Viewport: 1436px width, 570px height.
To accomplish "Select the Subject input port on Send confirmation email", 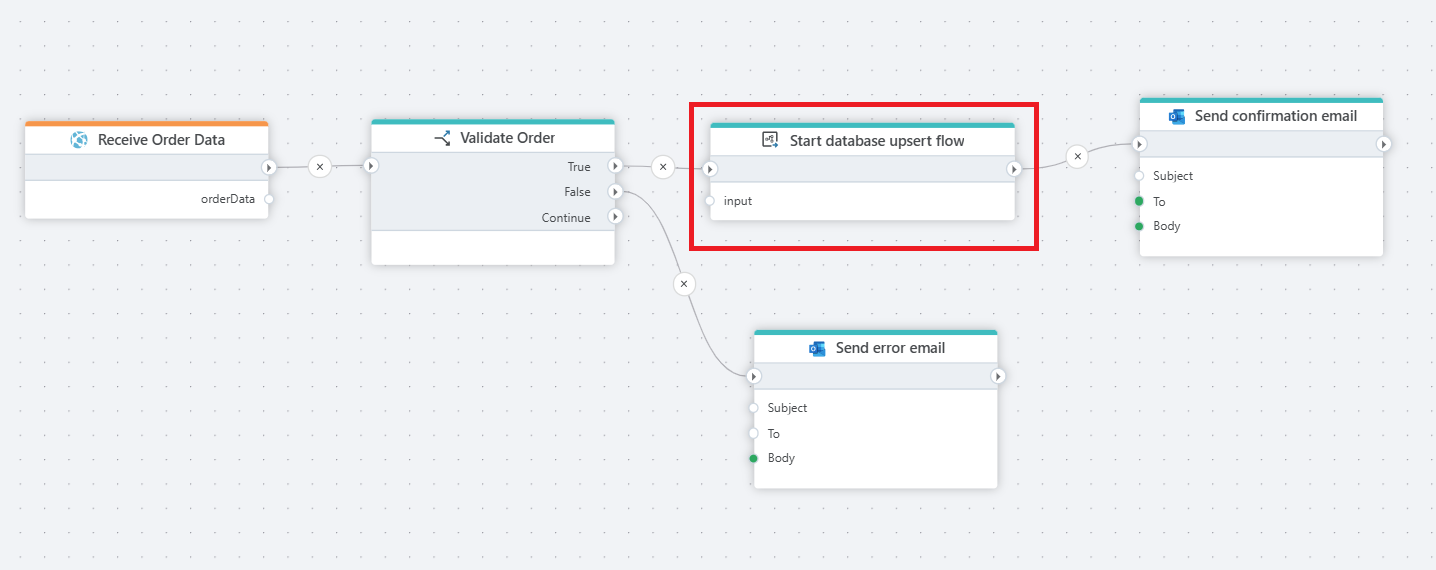I will (1139, 176).
